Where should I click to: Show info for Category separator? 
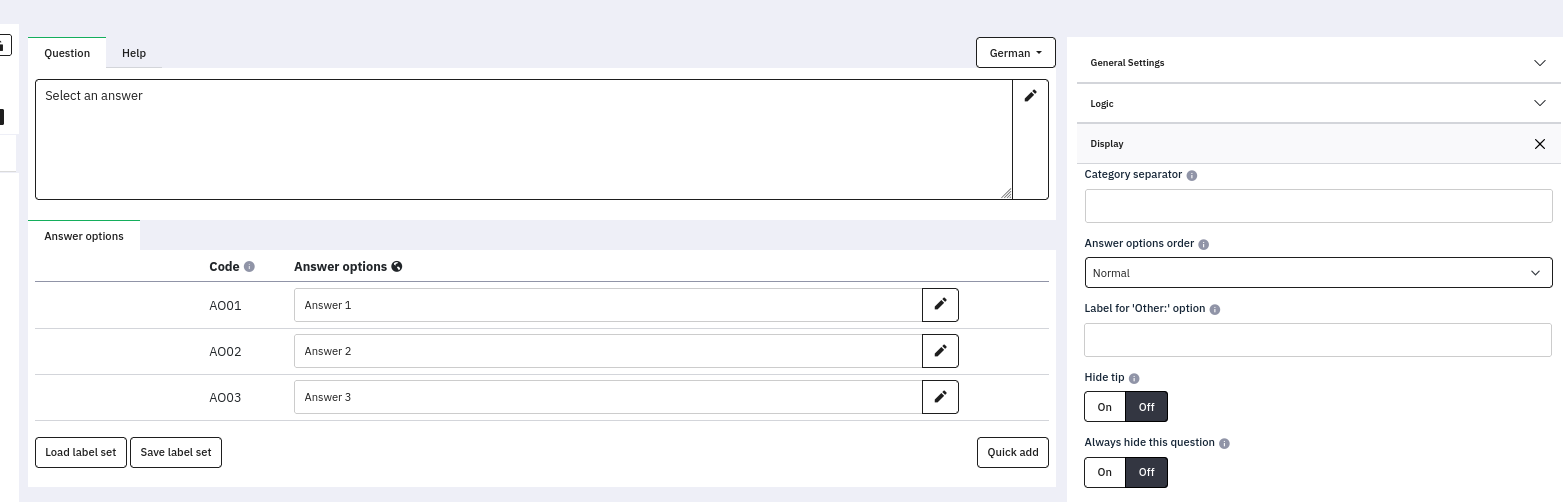[1191, 175]
